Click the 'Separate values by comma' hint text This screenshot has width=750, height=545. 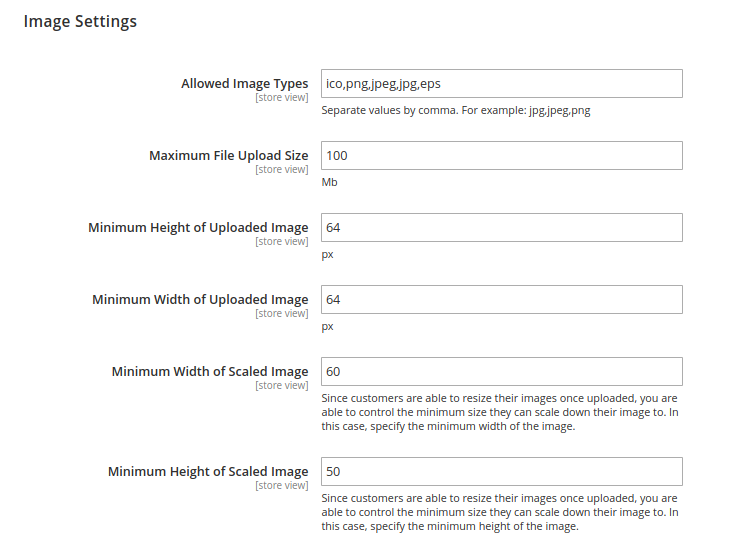pyautogui.click(x=456, y=111)
